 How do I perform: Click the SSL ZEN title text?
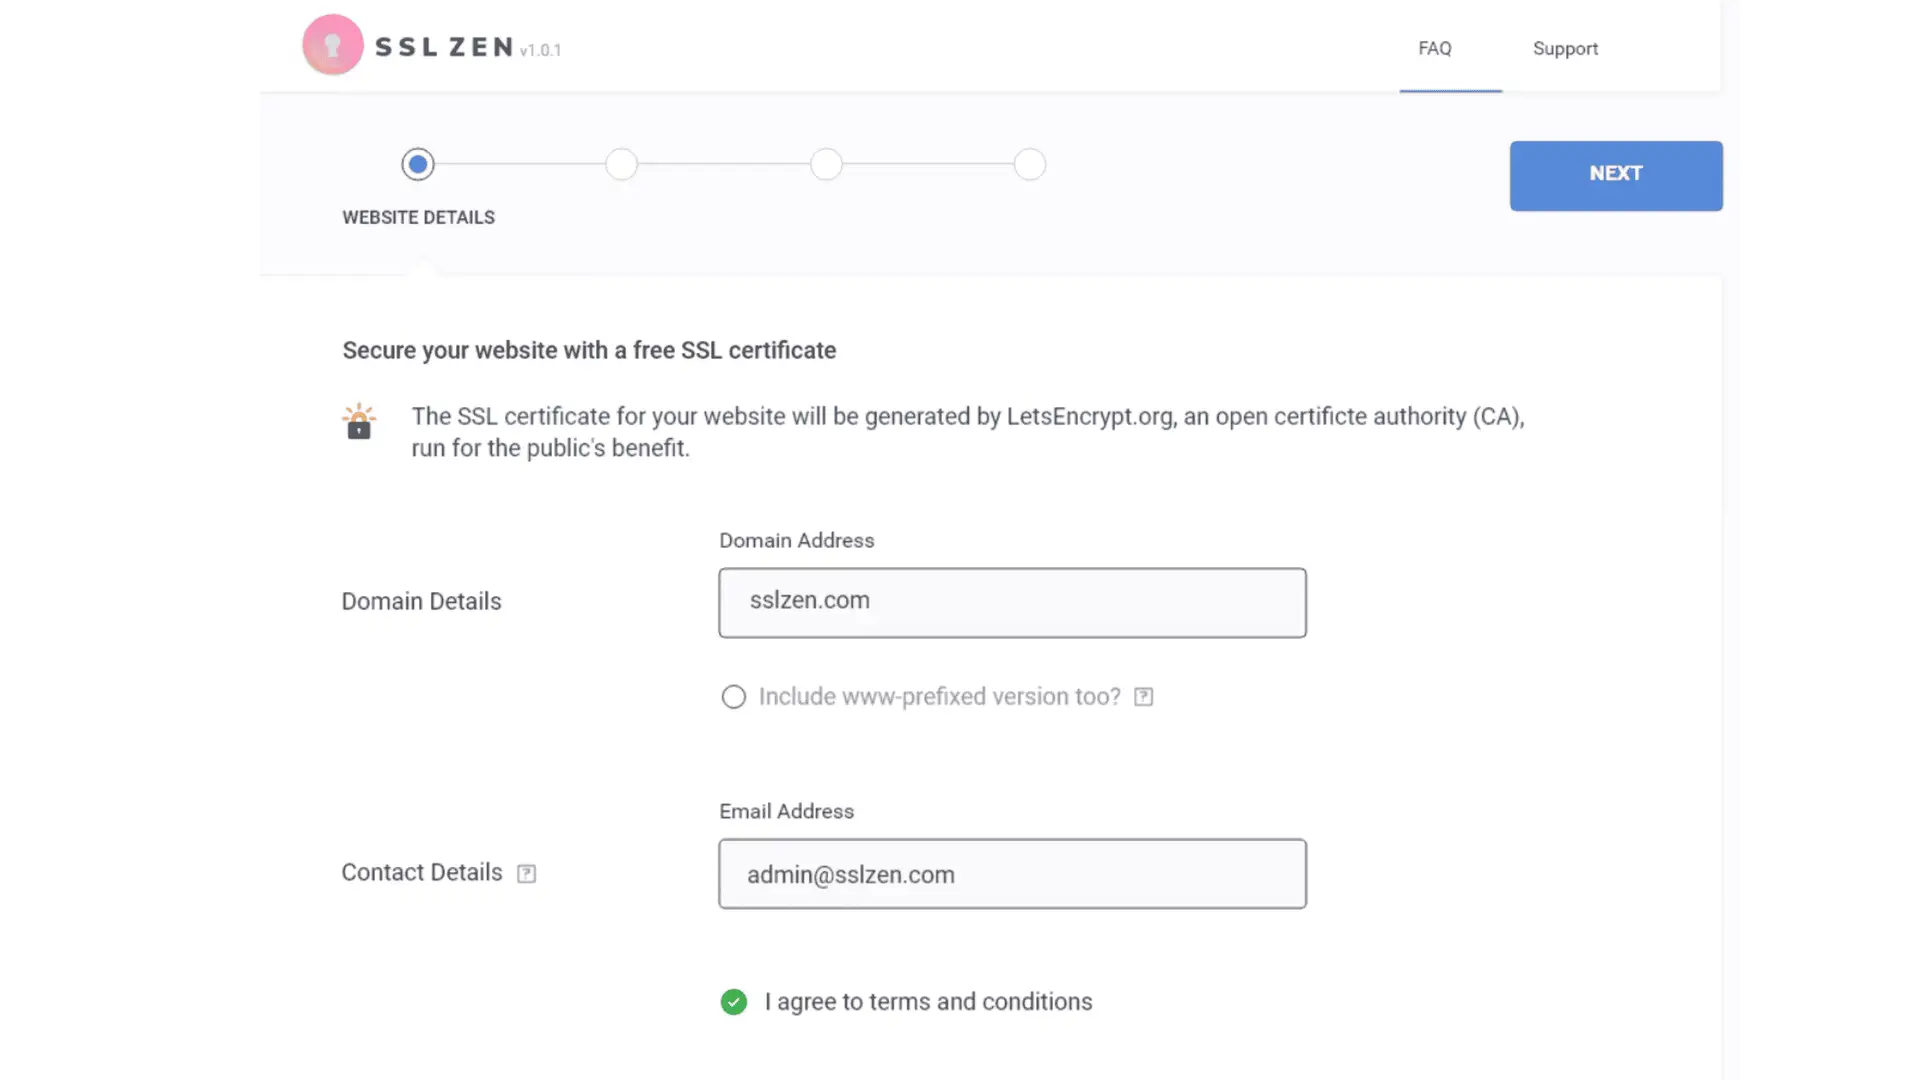[444, 47]
